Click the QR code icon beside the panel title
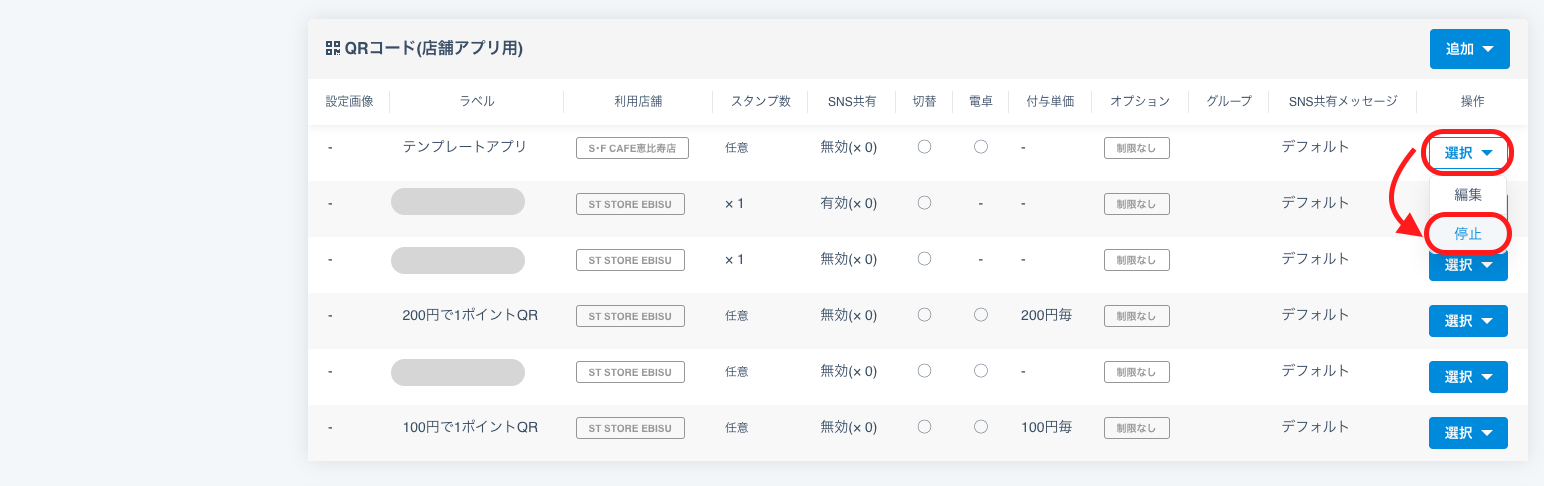Image resolution: width=1544 pixels, height=486 pixels. point(333,48)
